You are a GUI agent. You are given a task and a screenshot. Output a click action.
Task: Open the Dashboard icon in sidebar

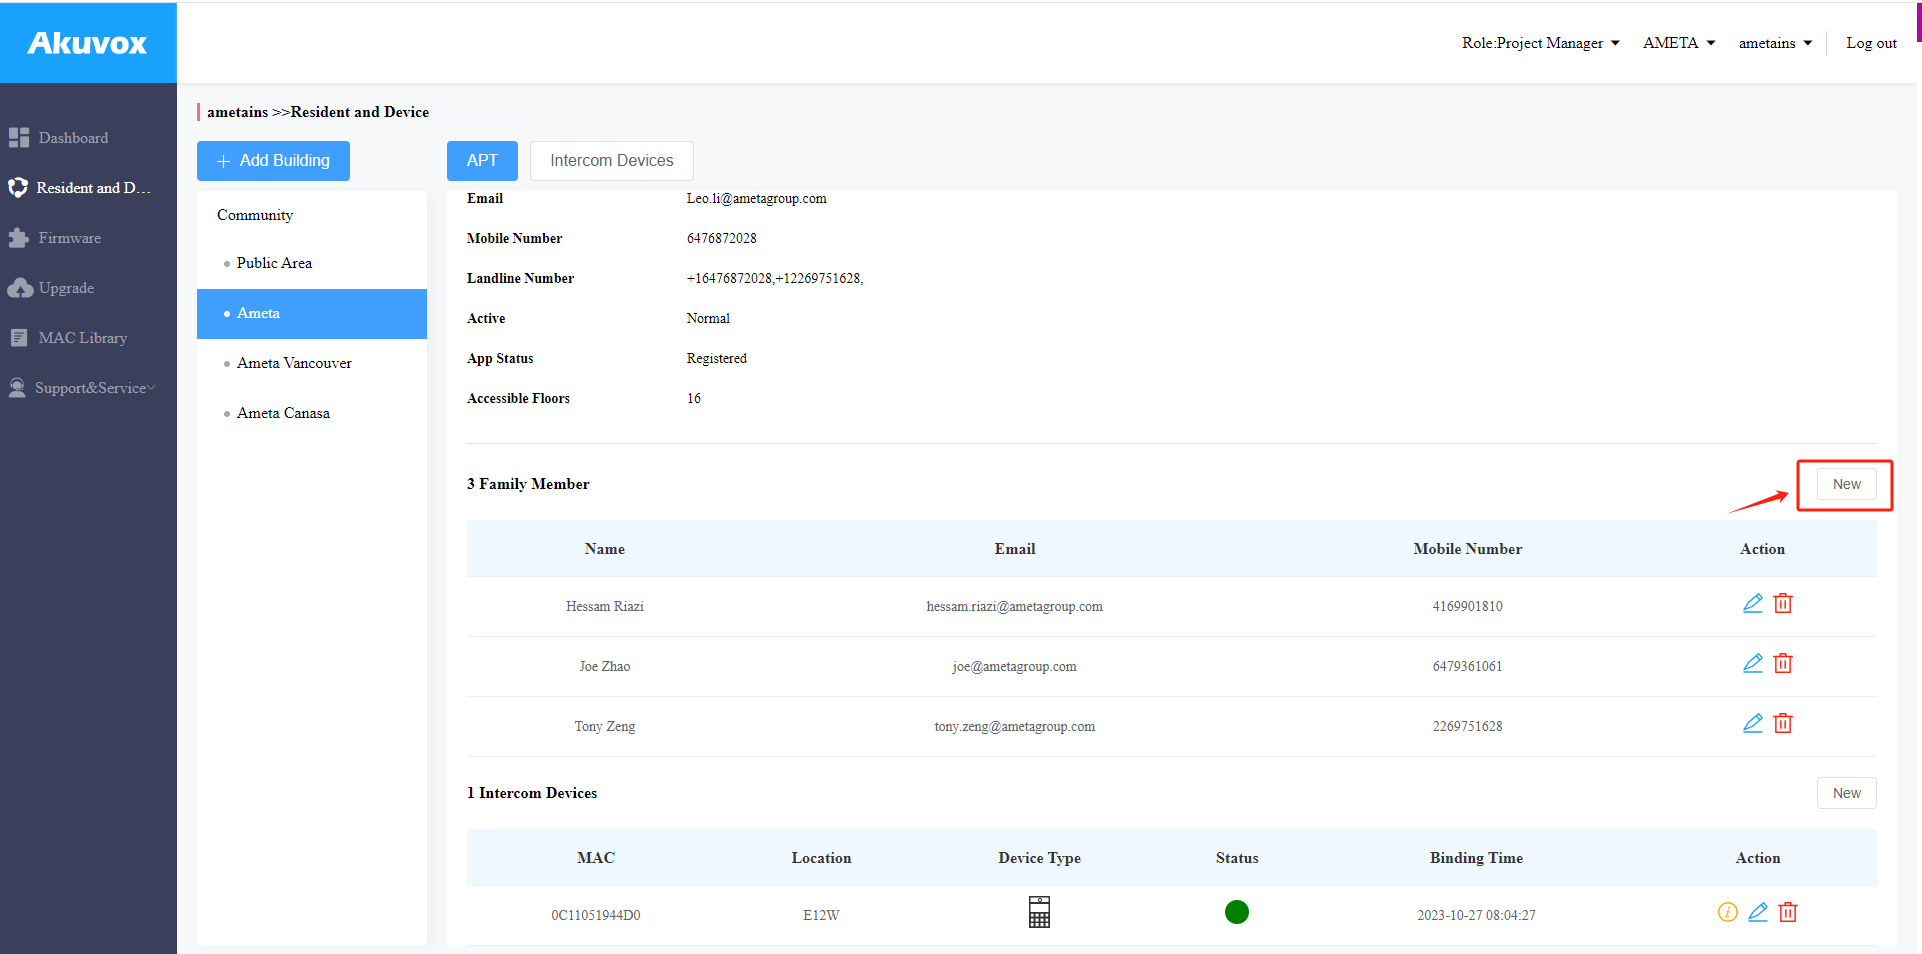point(18,137)
